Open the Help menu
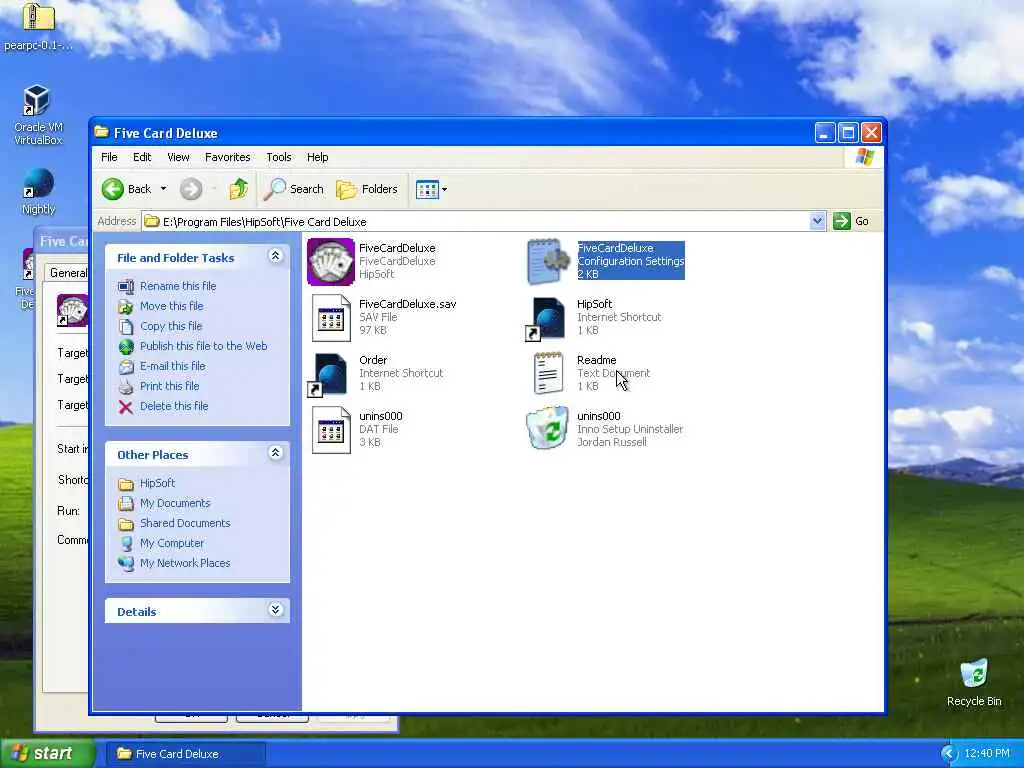 pyautogui.click(x=317, y=157)
